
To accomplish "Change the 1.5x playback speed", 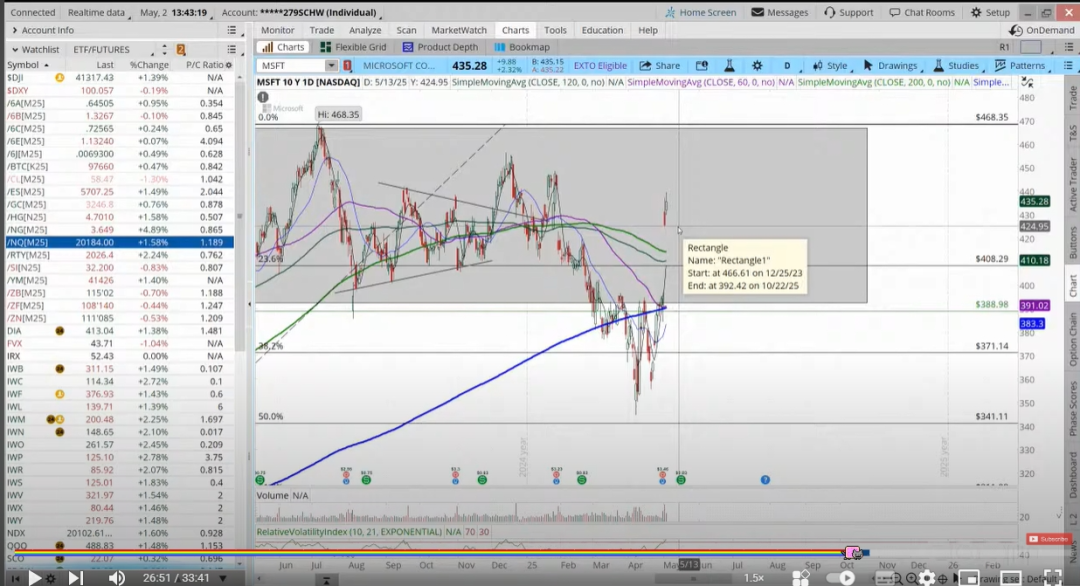I will 754,578.
